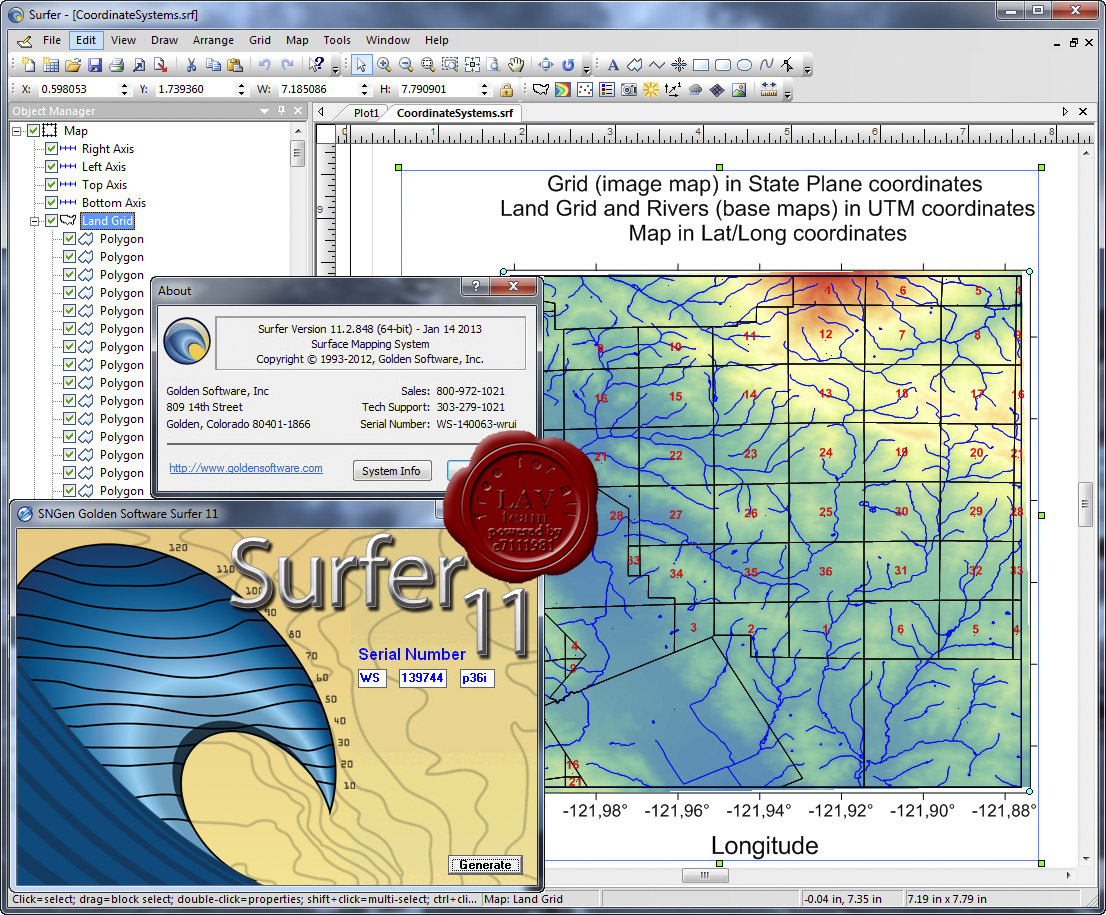Uncheck the Left Axis visibility checkbox
Image resolution: width=1106 pixels, height=915 pixels.
click(x=51, y=166)
